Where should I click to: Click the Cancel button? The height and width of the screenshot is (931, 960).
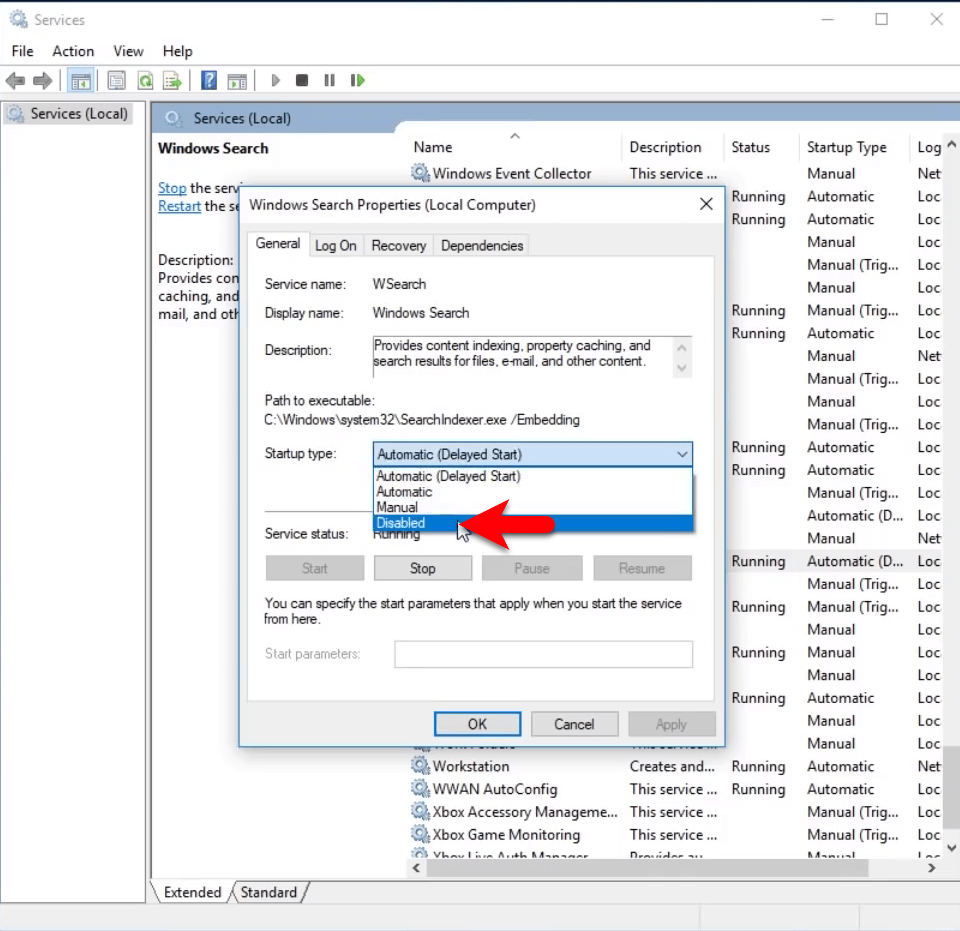pyautogui.click(x=574, y=724)
